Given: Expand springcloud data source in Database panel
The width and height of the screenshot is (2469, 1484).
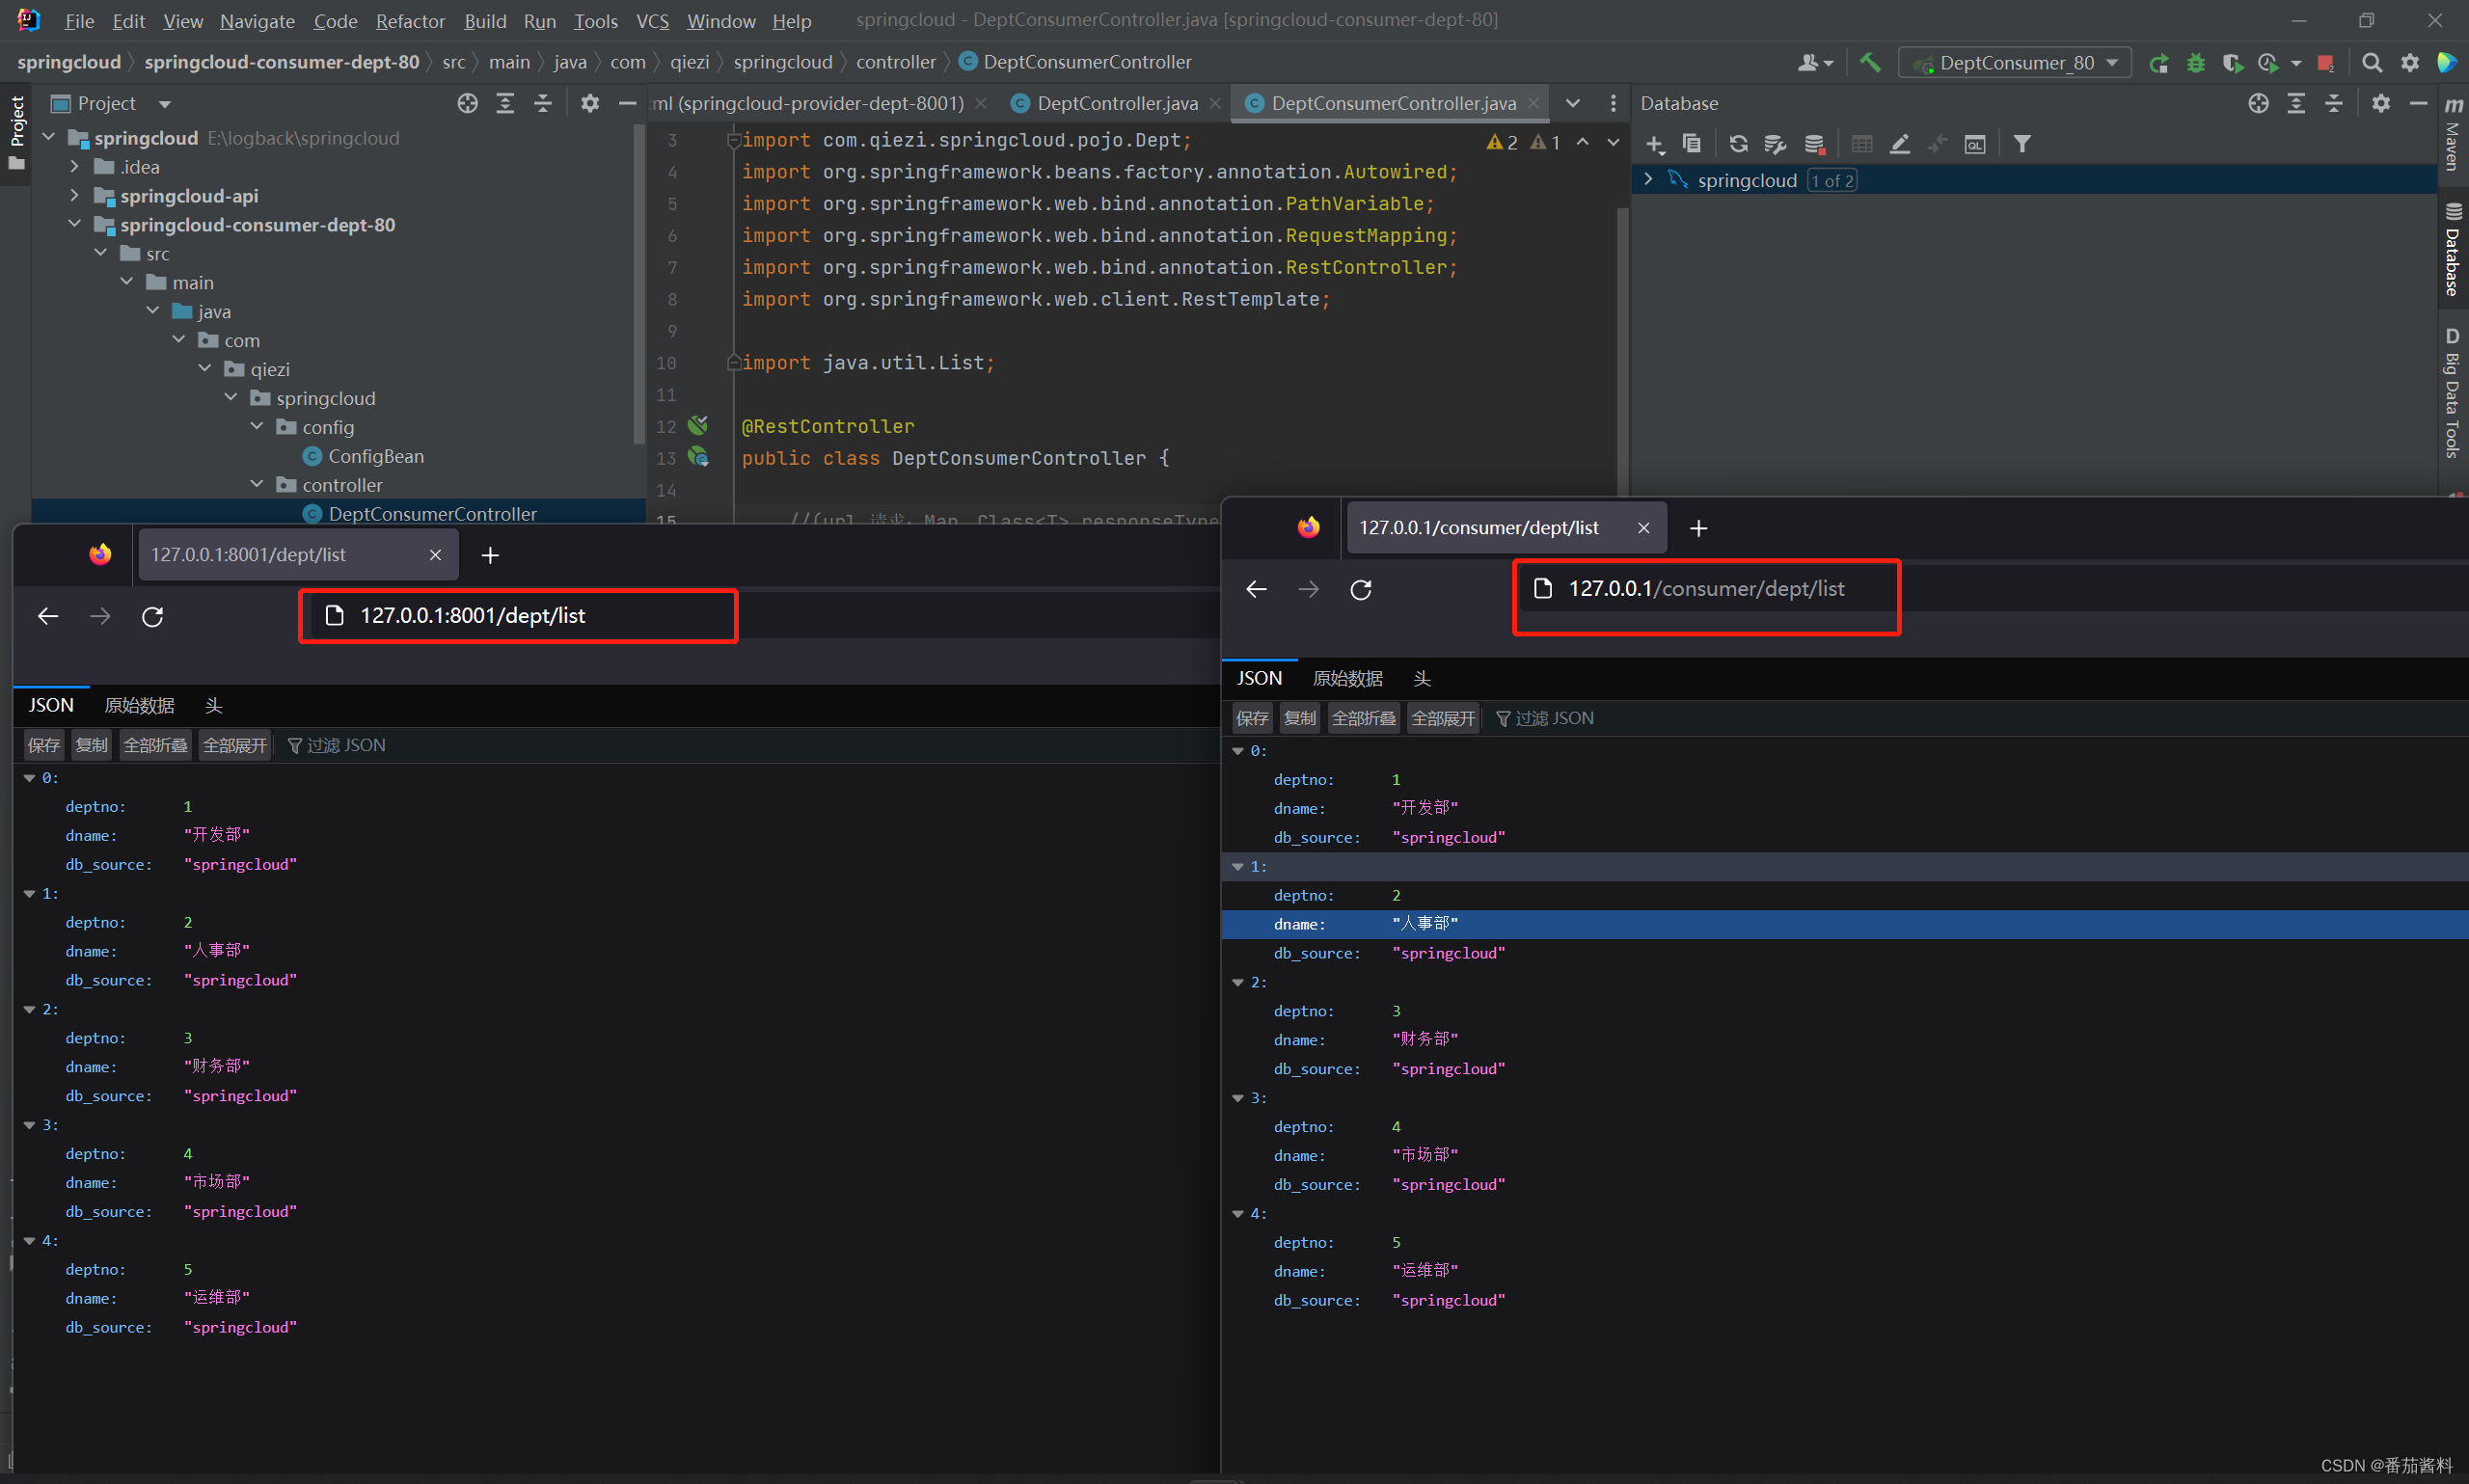Looking at the screenshot, I should coord(1648,180).
